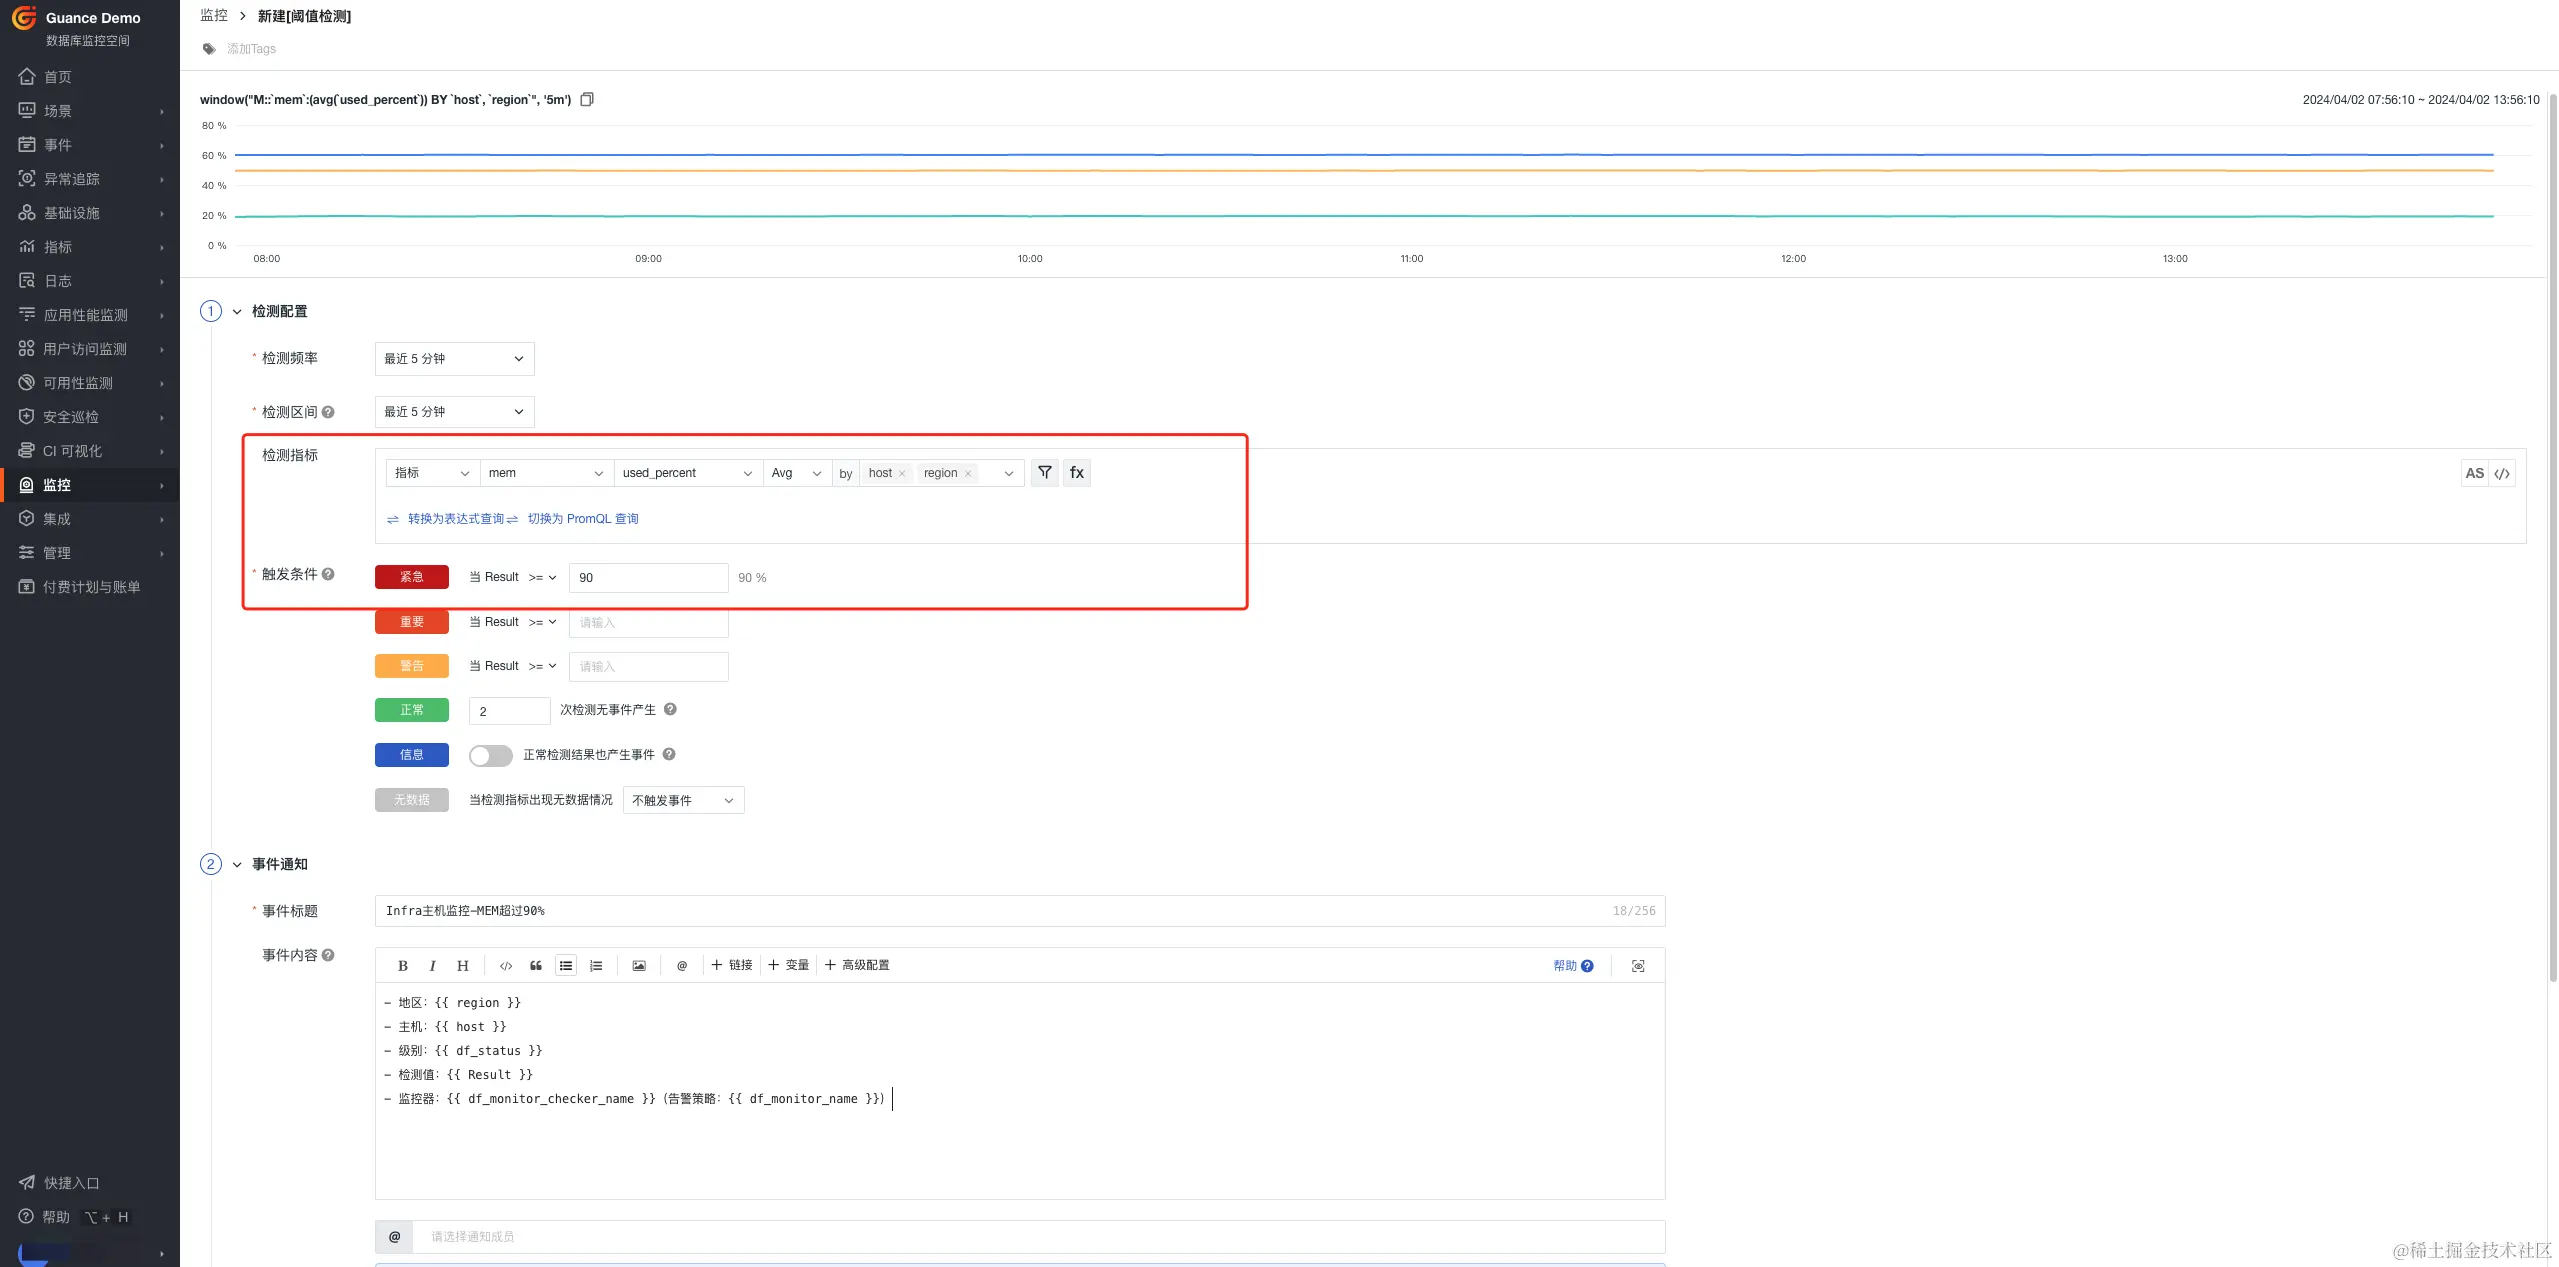Screen dimensions: 2559x1267
Task: Open 日志 in the sidebar
Action: 58,281
